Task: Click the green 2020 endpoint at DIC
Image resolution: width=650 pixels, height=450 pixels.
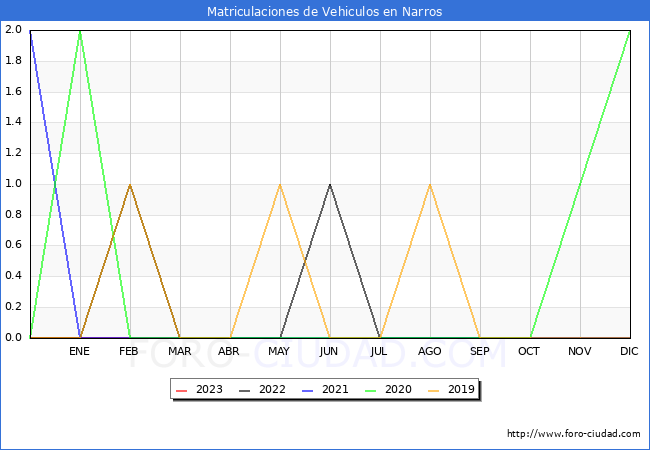Action: coord(630,31)
